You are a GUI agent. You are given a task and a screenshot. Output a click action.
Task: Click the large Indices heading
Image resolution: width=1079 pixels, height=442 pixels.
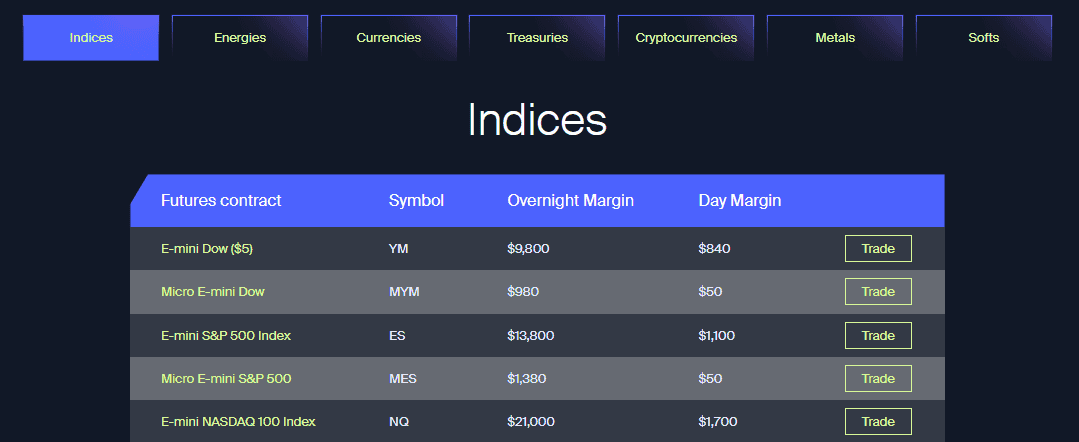point(537,120)
